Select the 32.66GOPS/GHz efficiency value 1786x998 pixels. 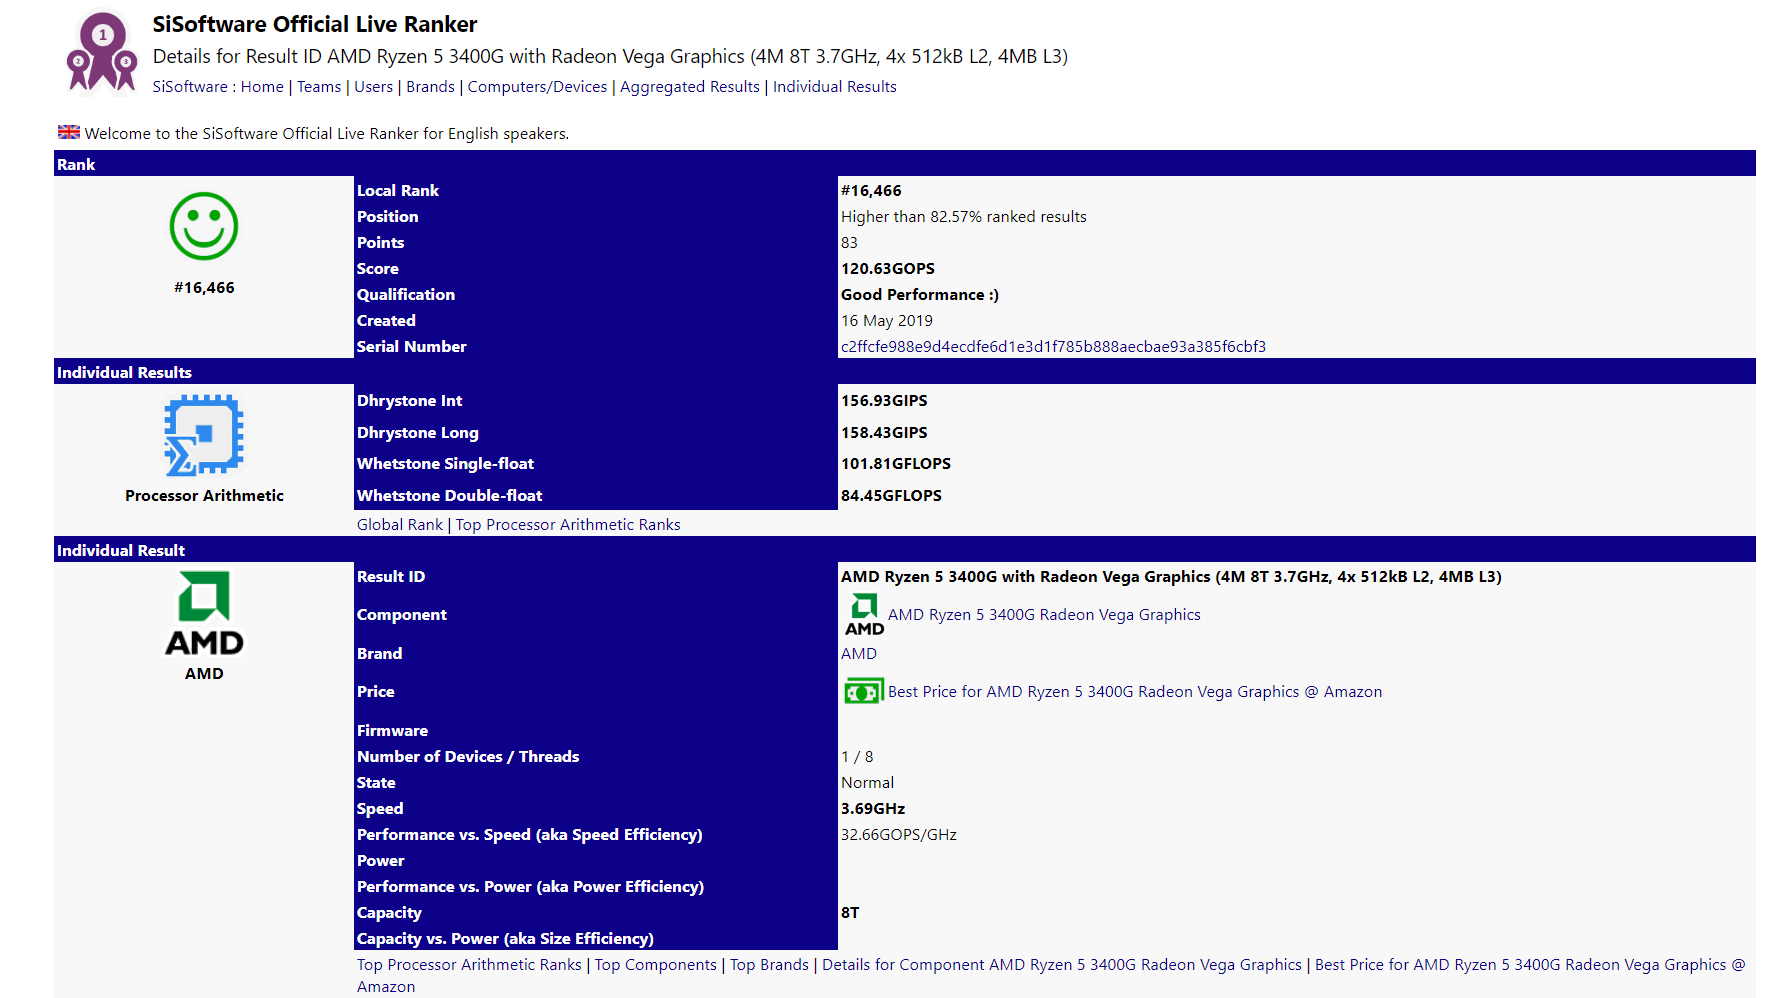click(899, 835)
